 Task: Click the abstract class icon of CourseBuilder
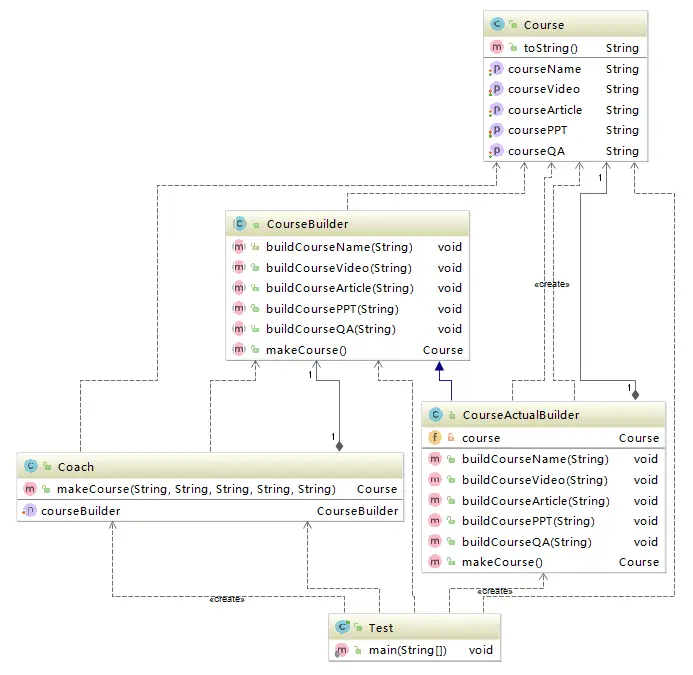[239, 224]
